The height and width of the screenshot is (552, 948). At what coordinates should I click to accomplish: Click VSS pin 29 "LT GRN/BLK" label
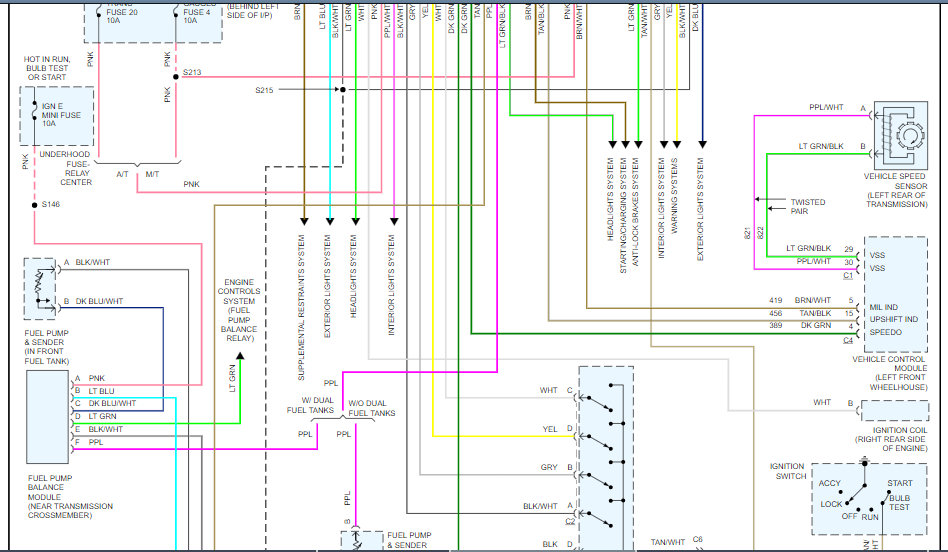[820, 248]
